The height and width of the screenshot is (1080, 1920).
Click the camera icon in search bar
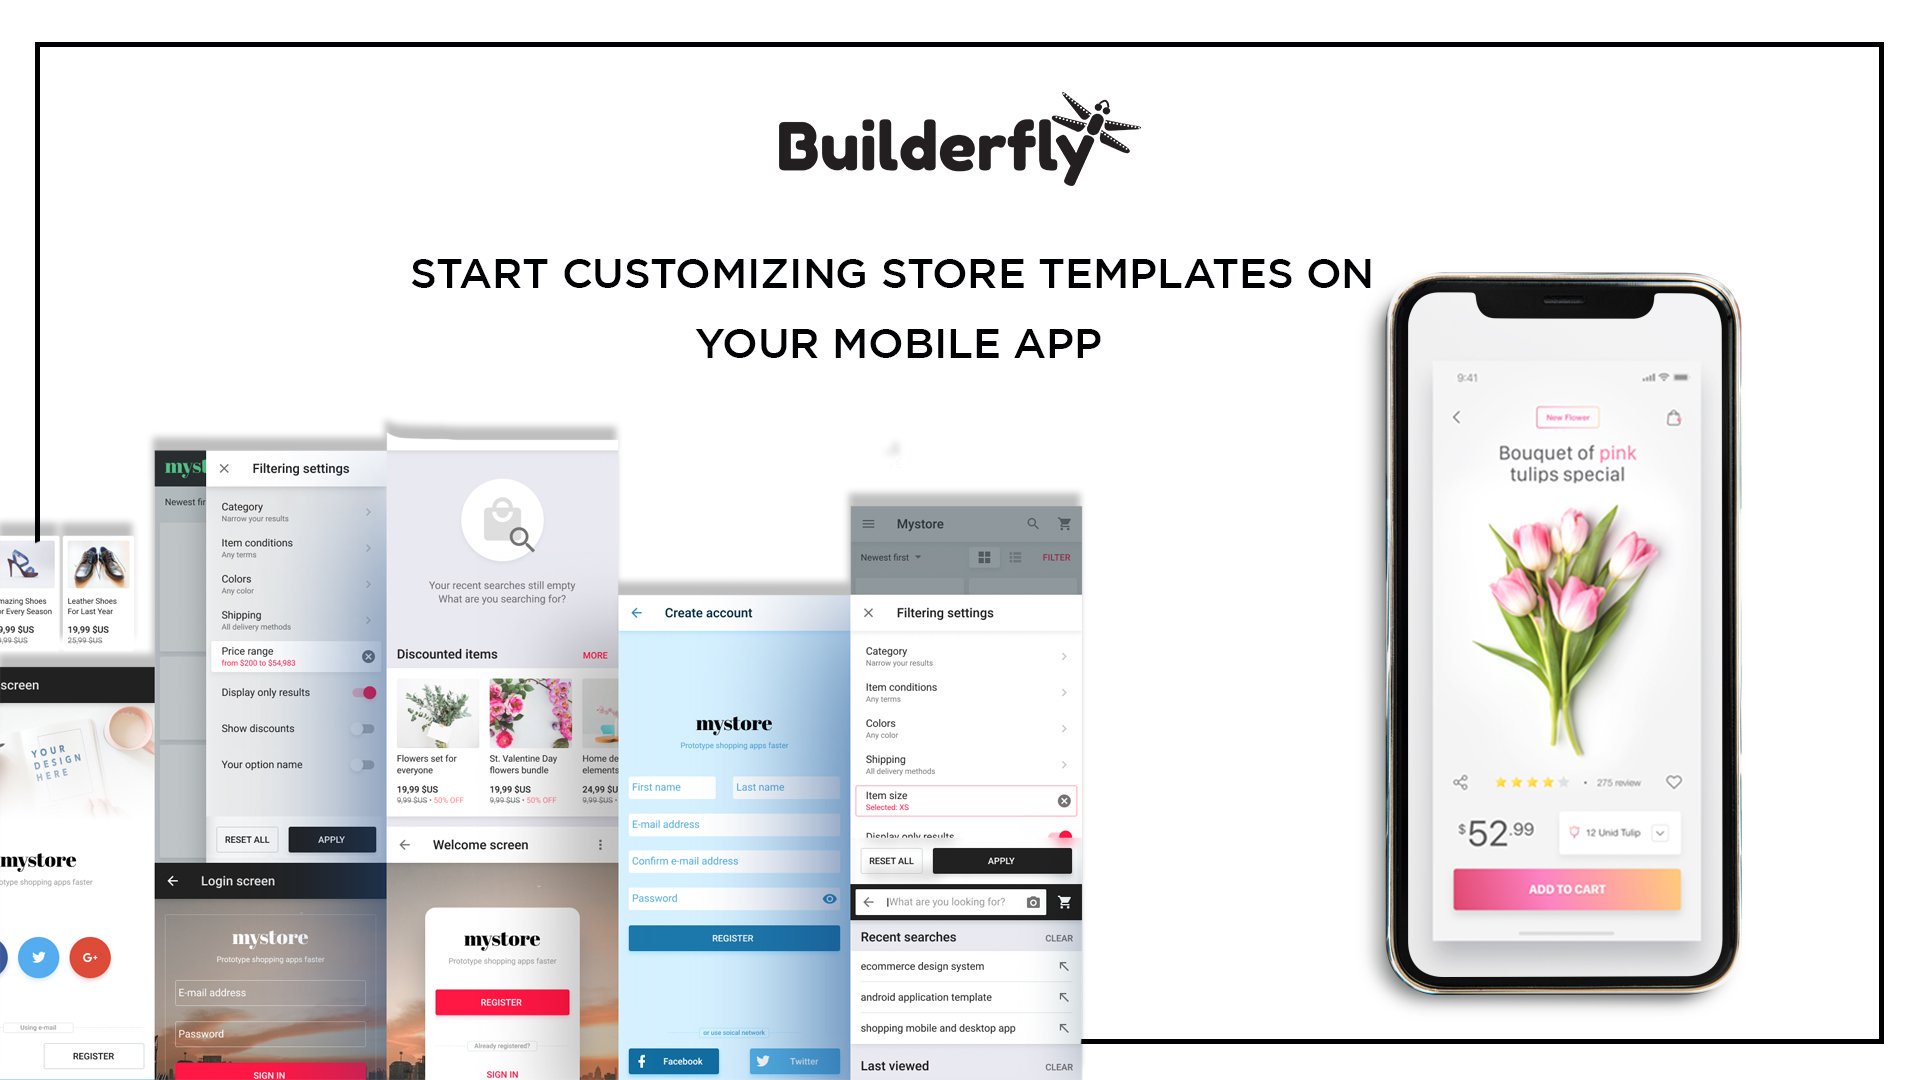tap(1035, 903)
